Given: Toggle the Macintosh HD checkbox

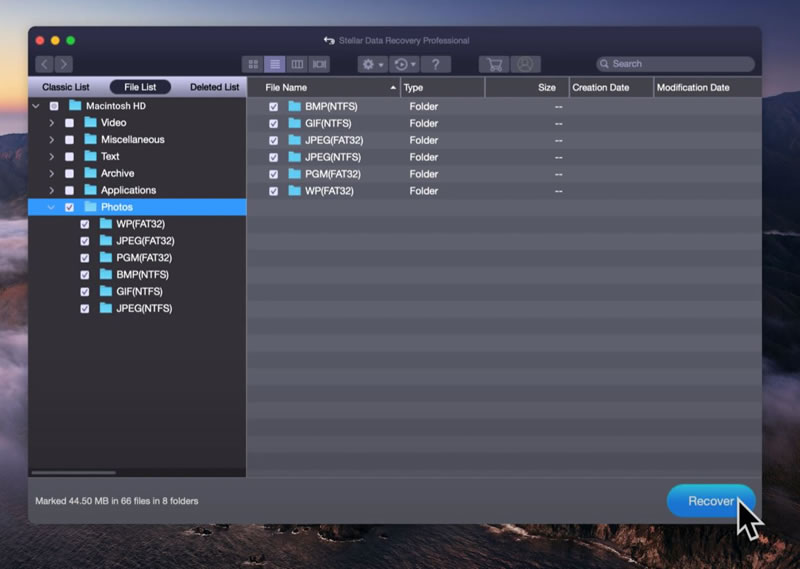Looking at the screenshot, I should pyautogui.click(x=54, y=106).
